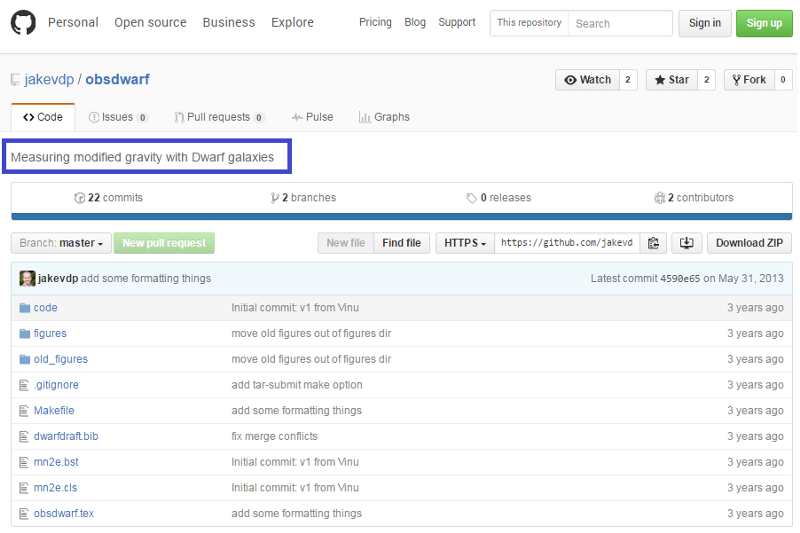
Task: Open the Graphs tab
Action: coord(384,117)
